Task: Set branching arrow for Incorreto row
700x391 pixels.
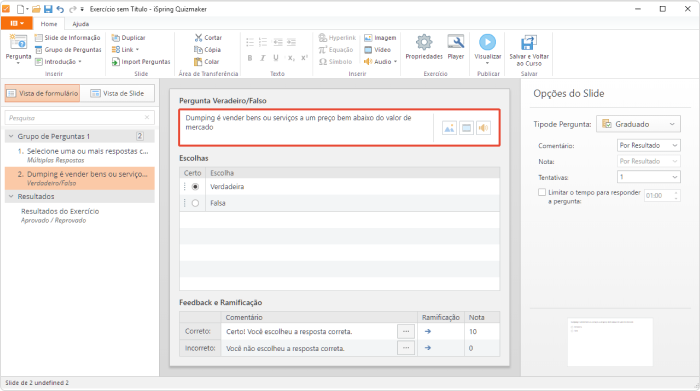Action: (x=428, y=348)
